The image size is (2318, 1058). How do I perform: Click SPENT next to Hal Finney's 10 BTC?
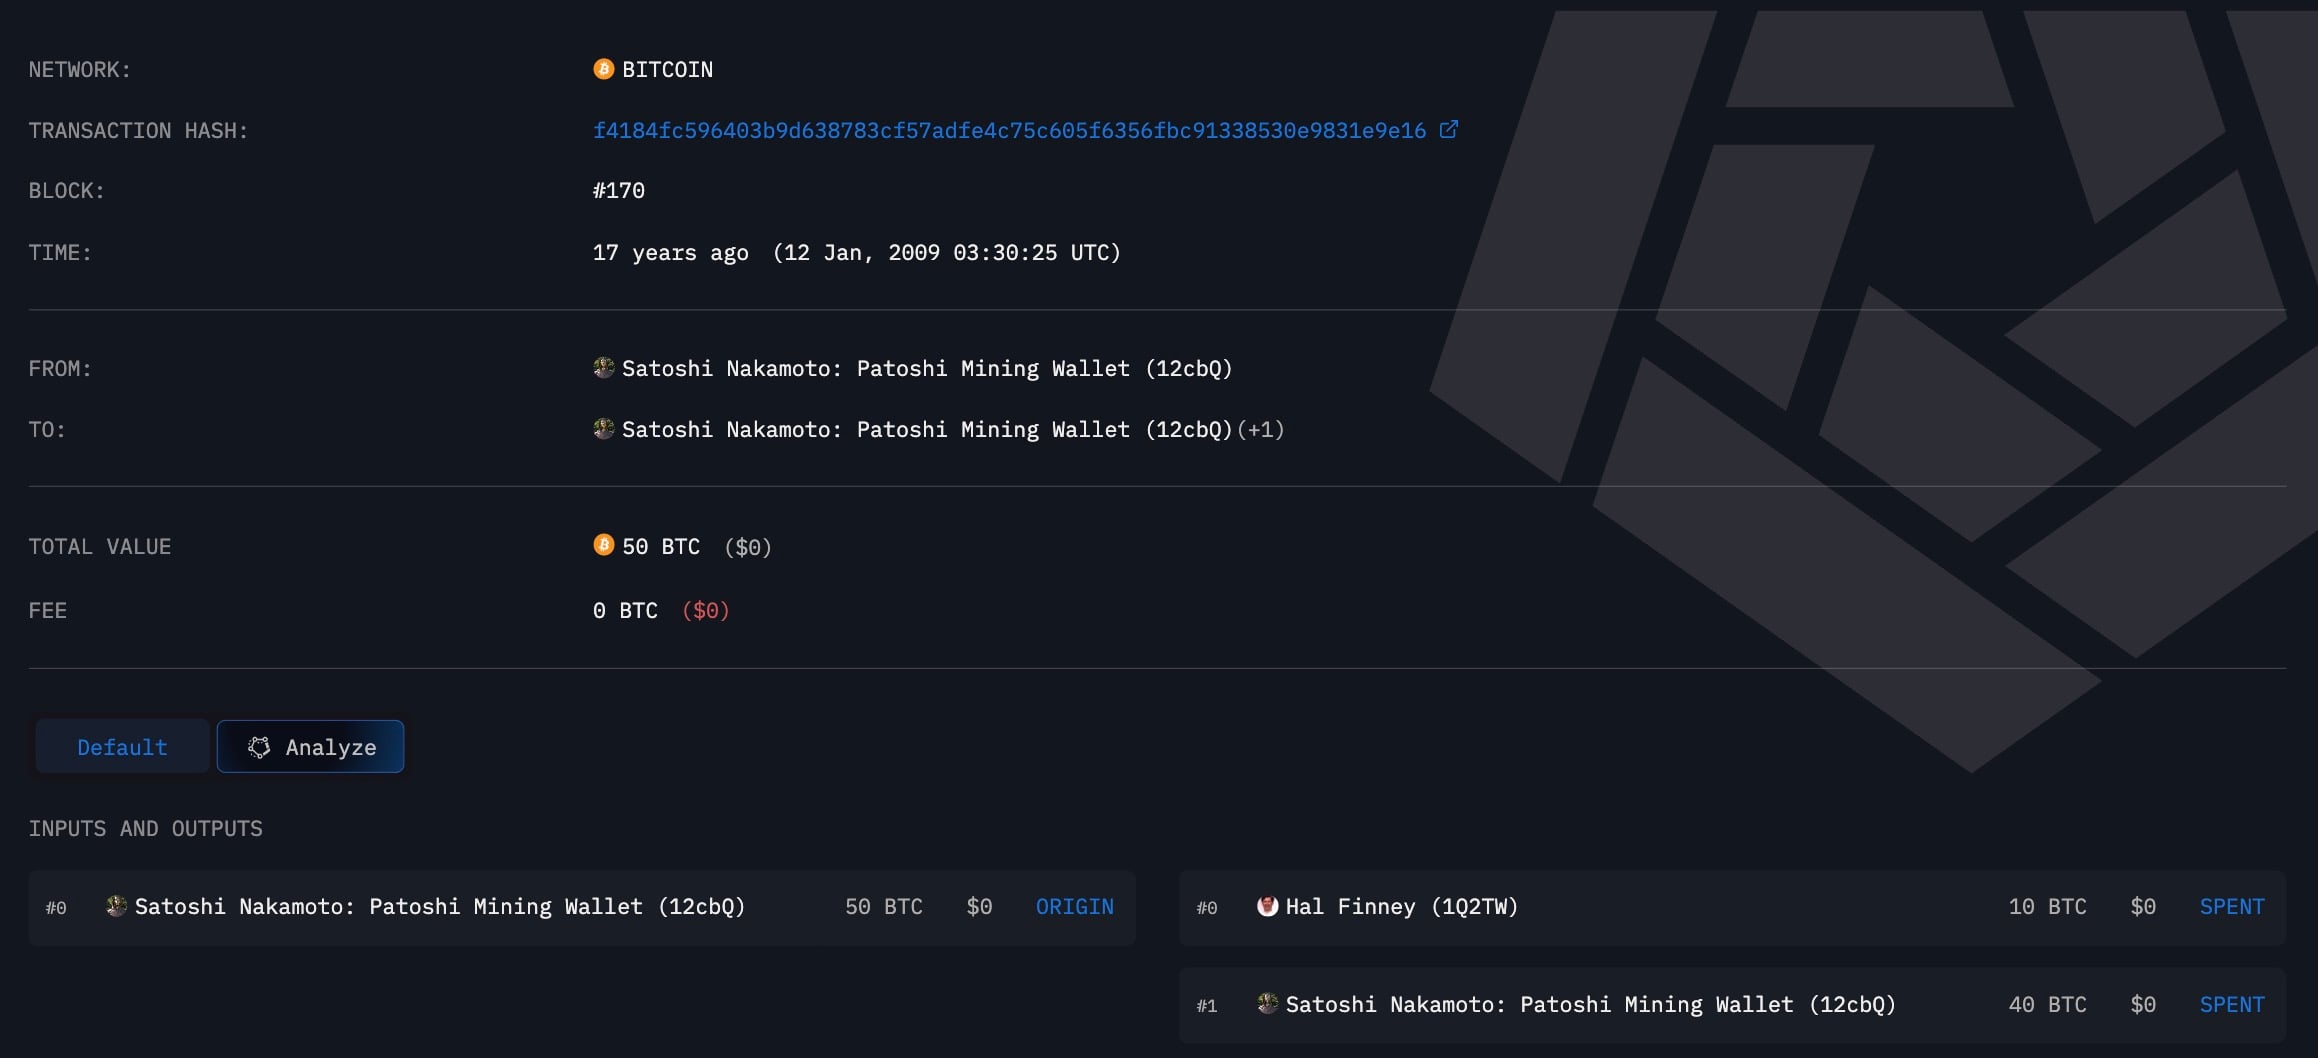tap(2231, 906)
